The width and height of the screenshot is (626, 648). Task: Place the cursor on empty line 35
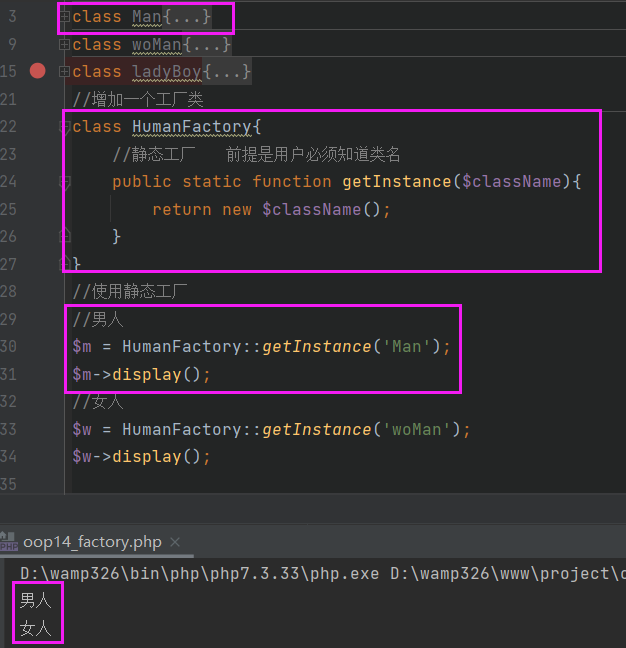click(347, 484)
